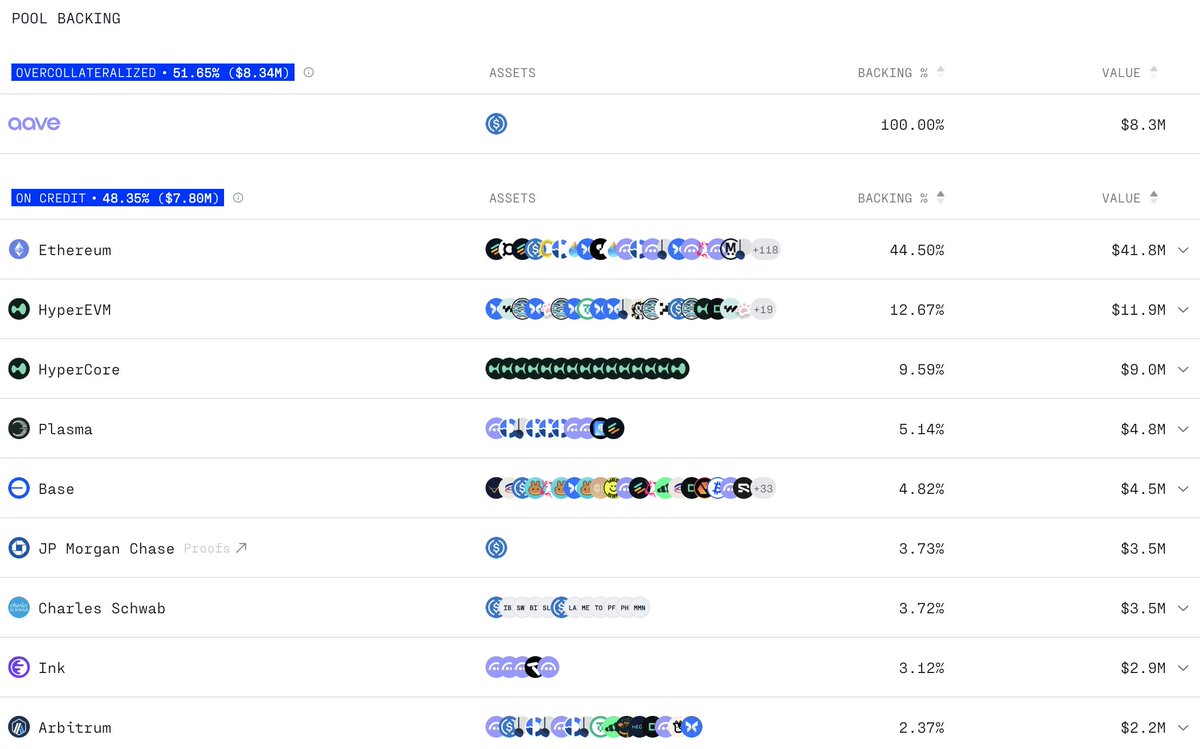Screen dimensions: 1200x749
Task: Expand the Ethereum row chevron
Action: click(1184, 250)
